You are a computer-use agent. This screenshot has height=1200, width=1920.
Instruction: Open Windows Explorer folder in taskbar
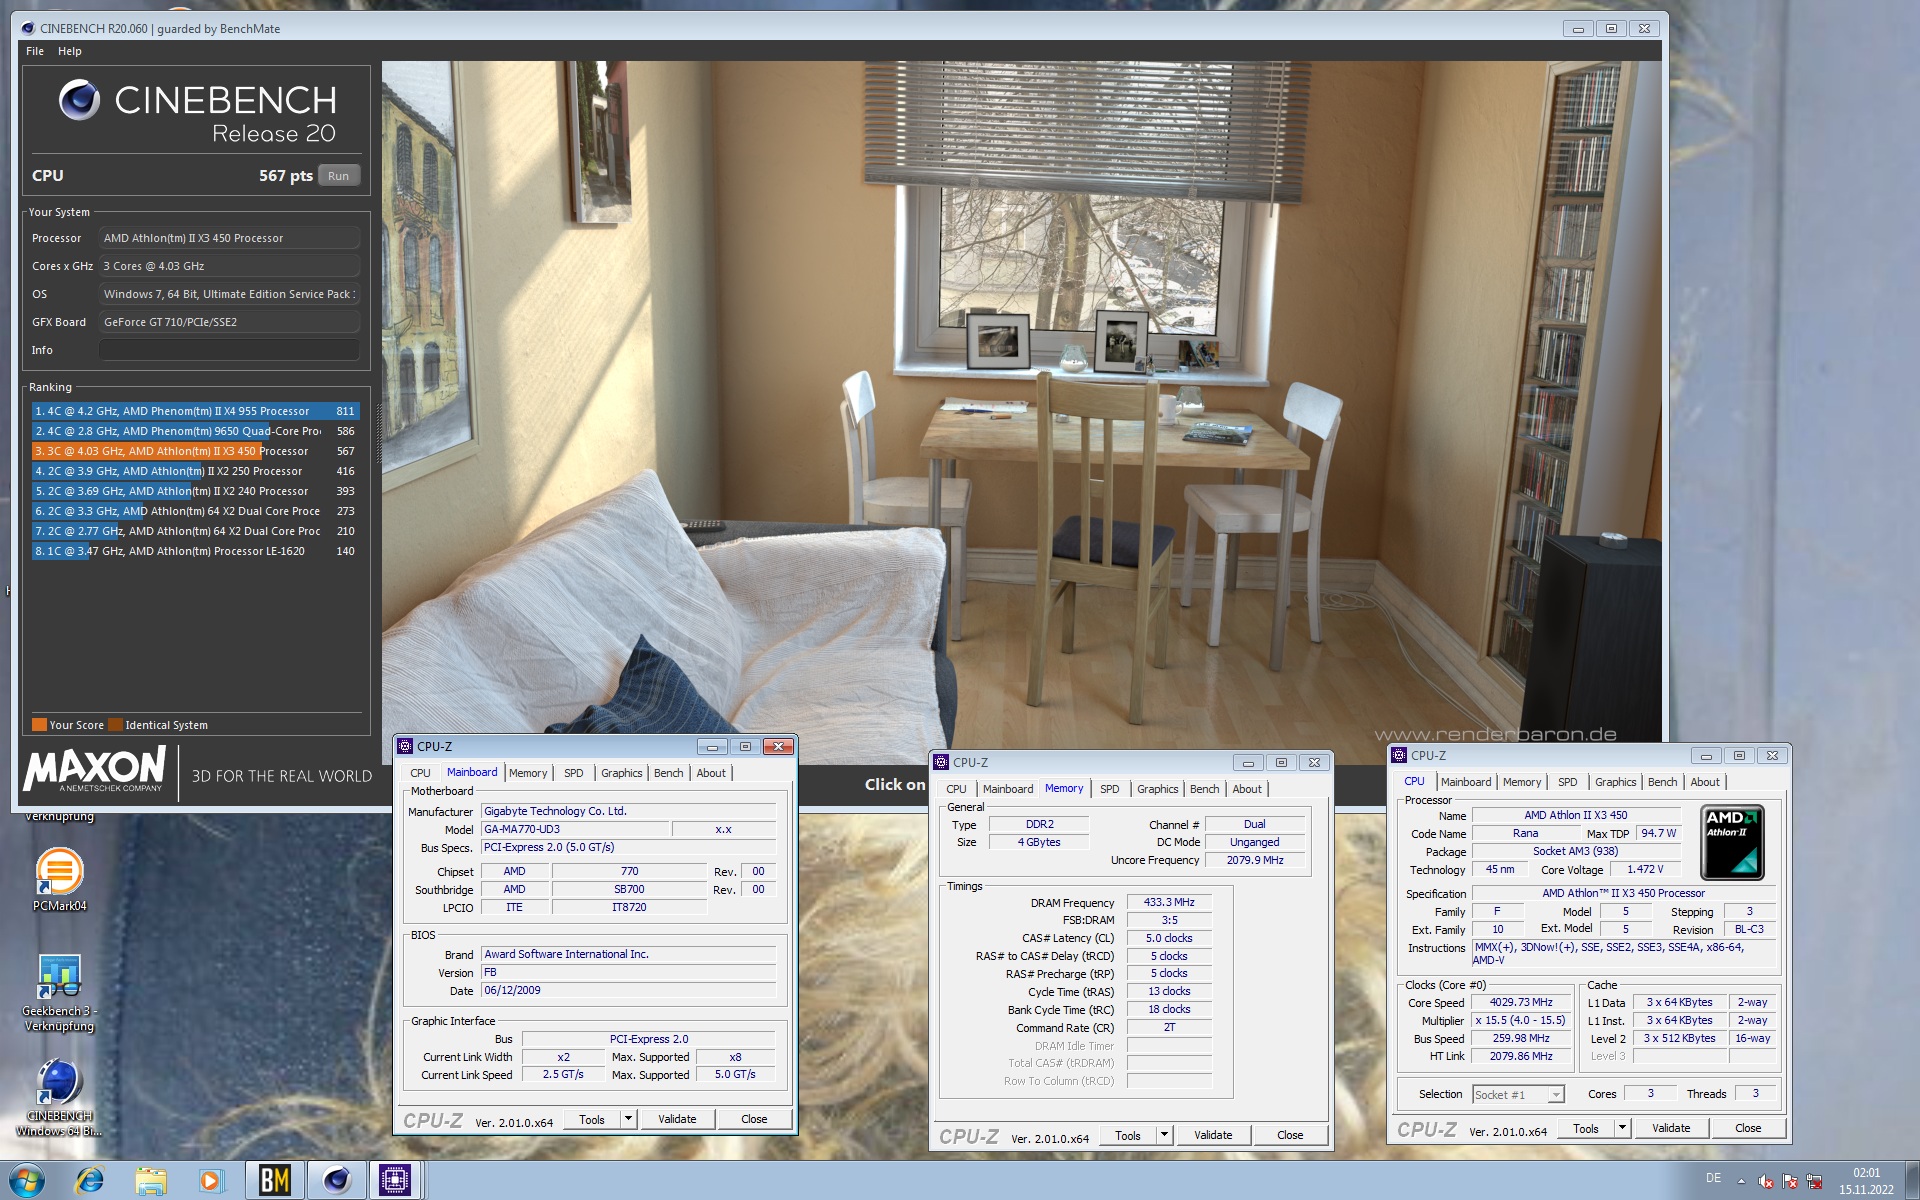tap(151, 1180)
